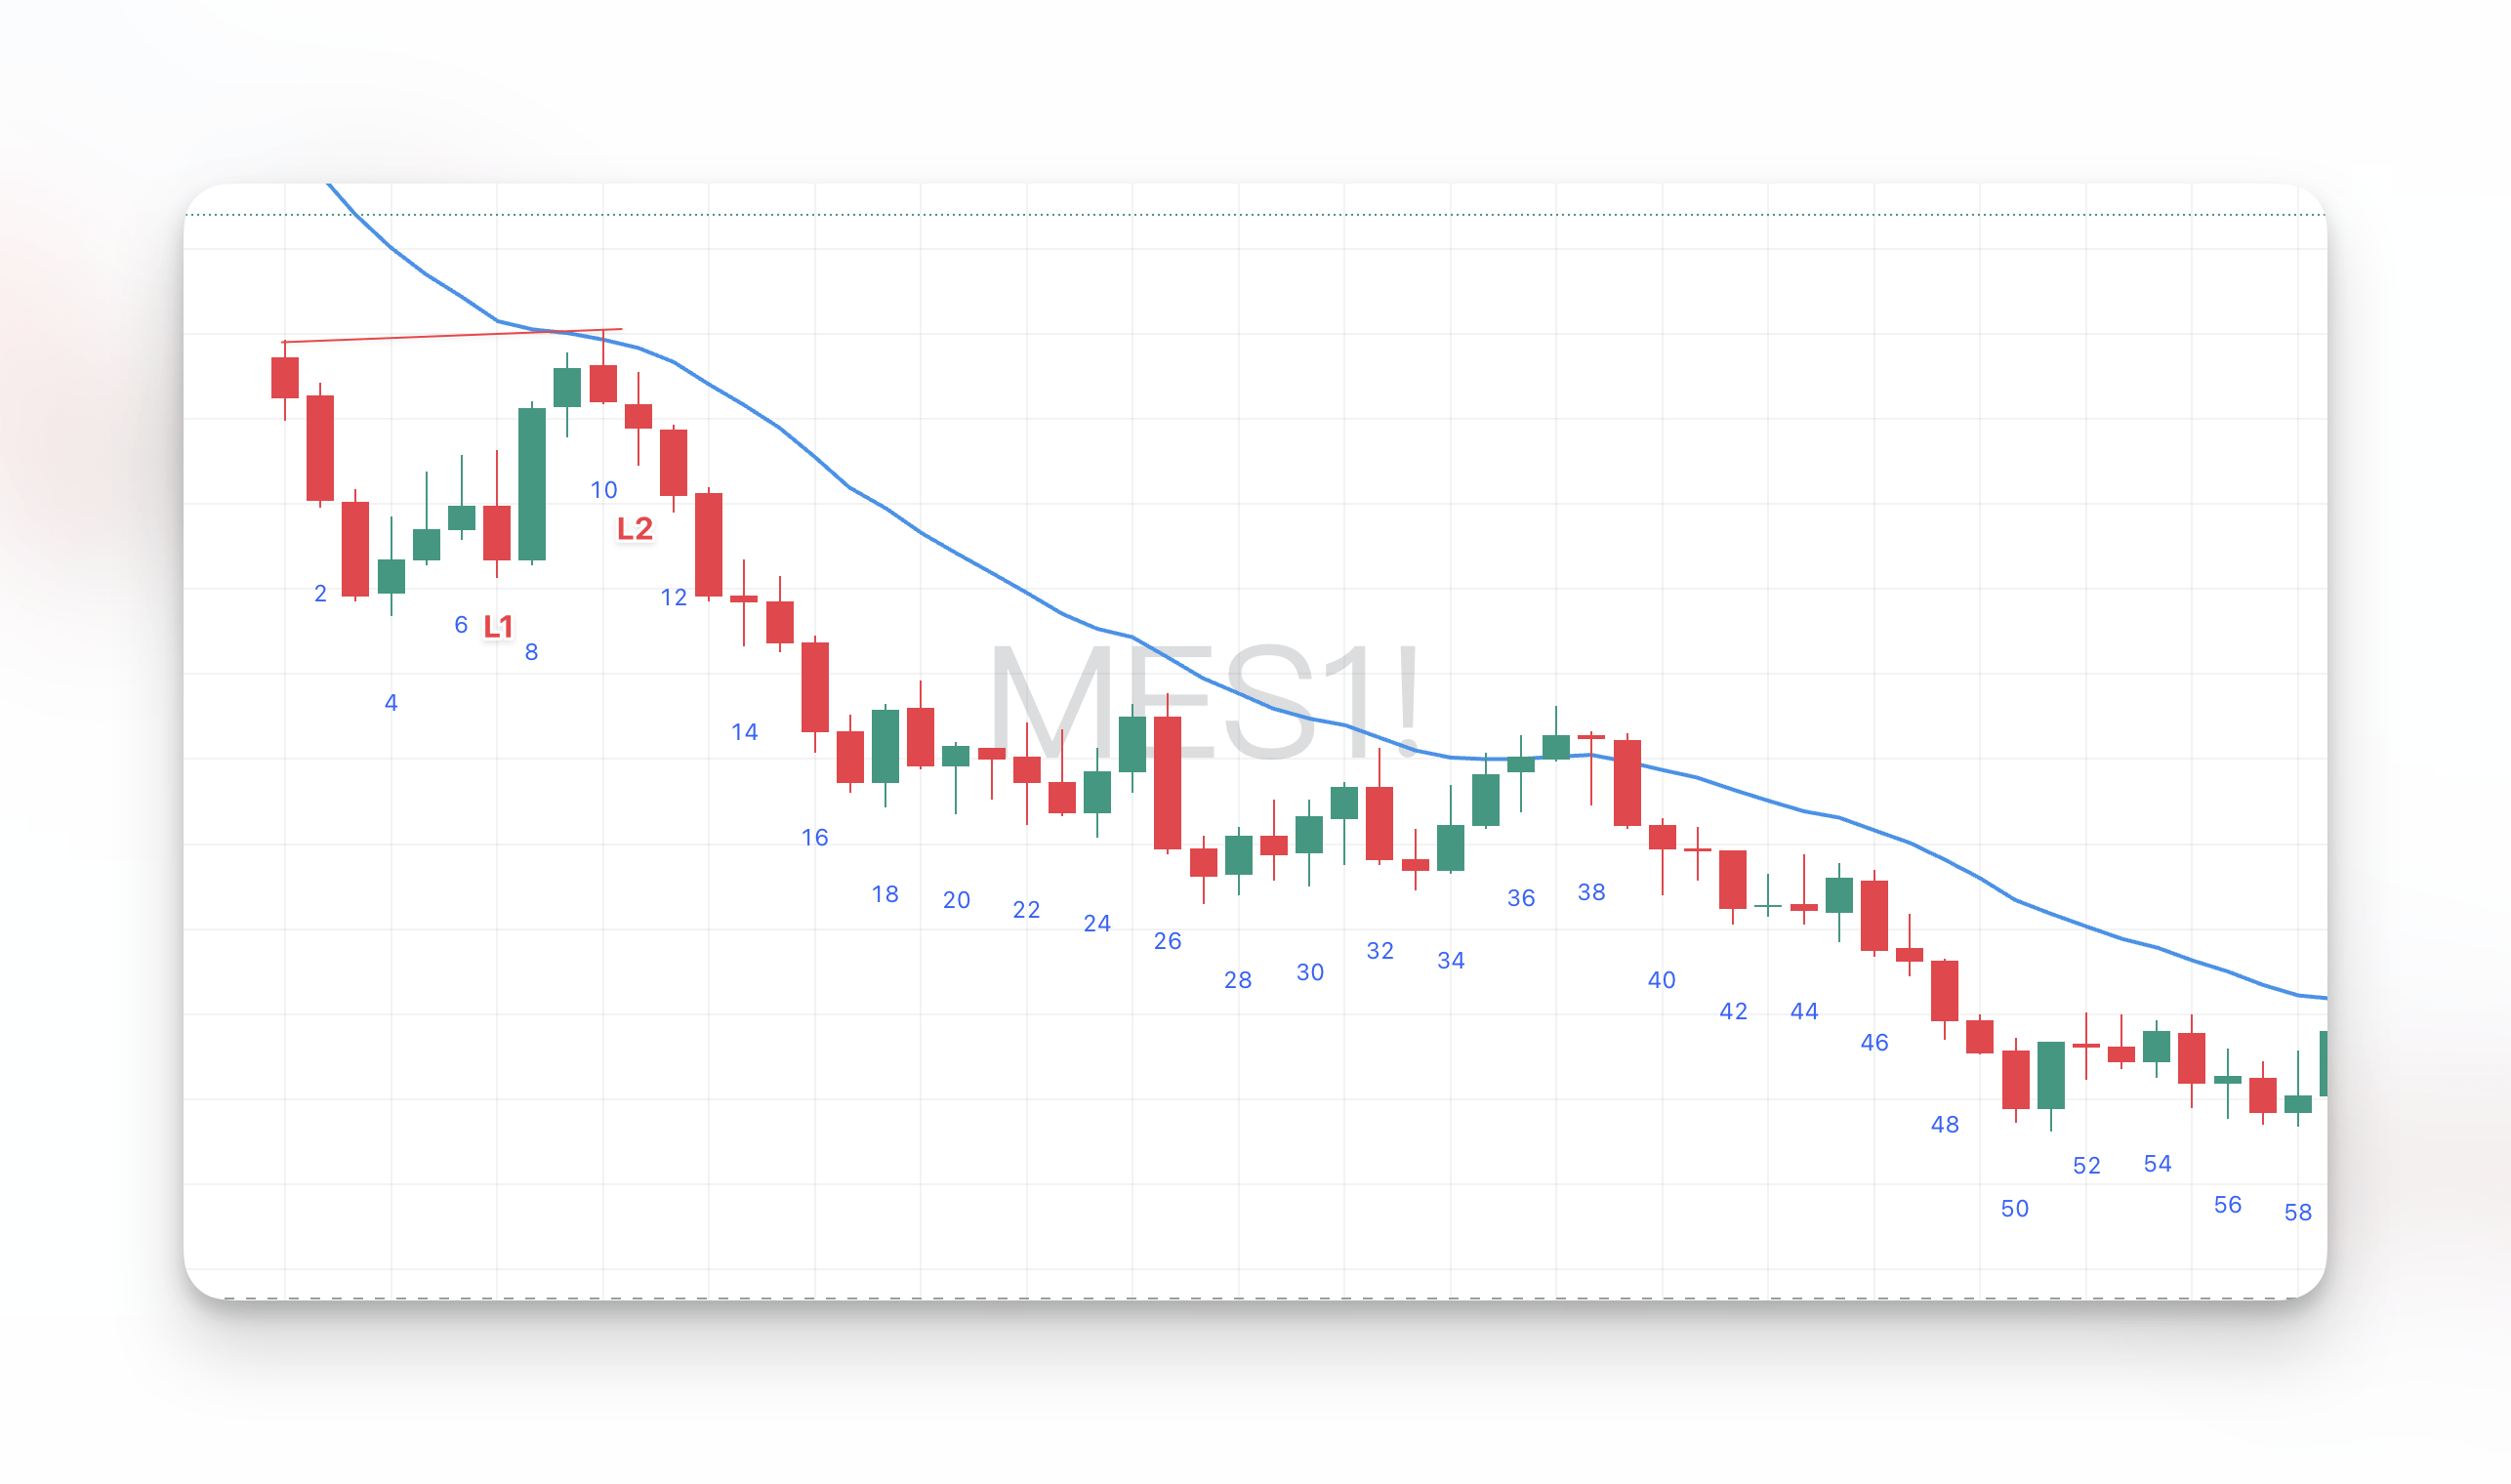Click the bar number label 58
The height and width of the screenshot is (1484, 2511).
coord(2297,1213)
